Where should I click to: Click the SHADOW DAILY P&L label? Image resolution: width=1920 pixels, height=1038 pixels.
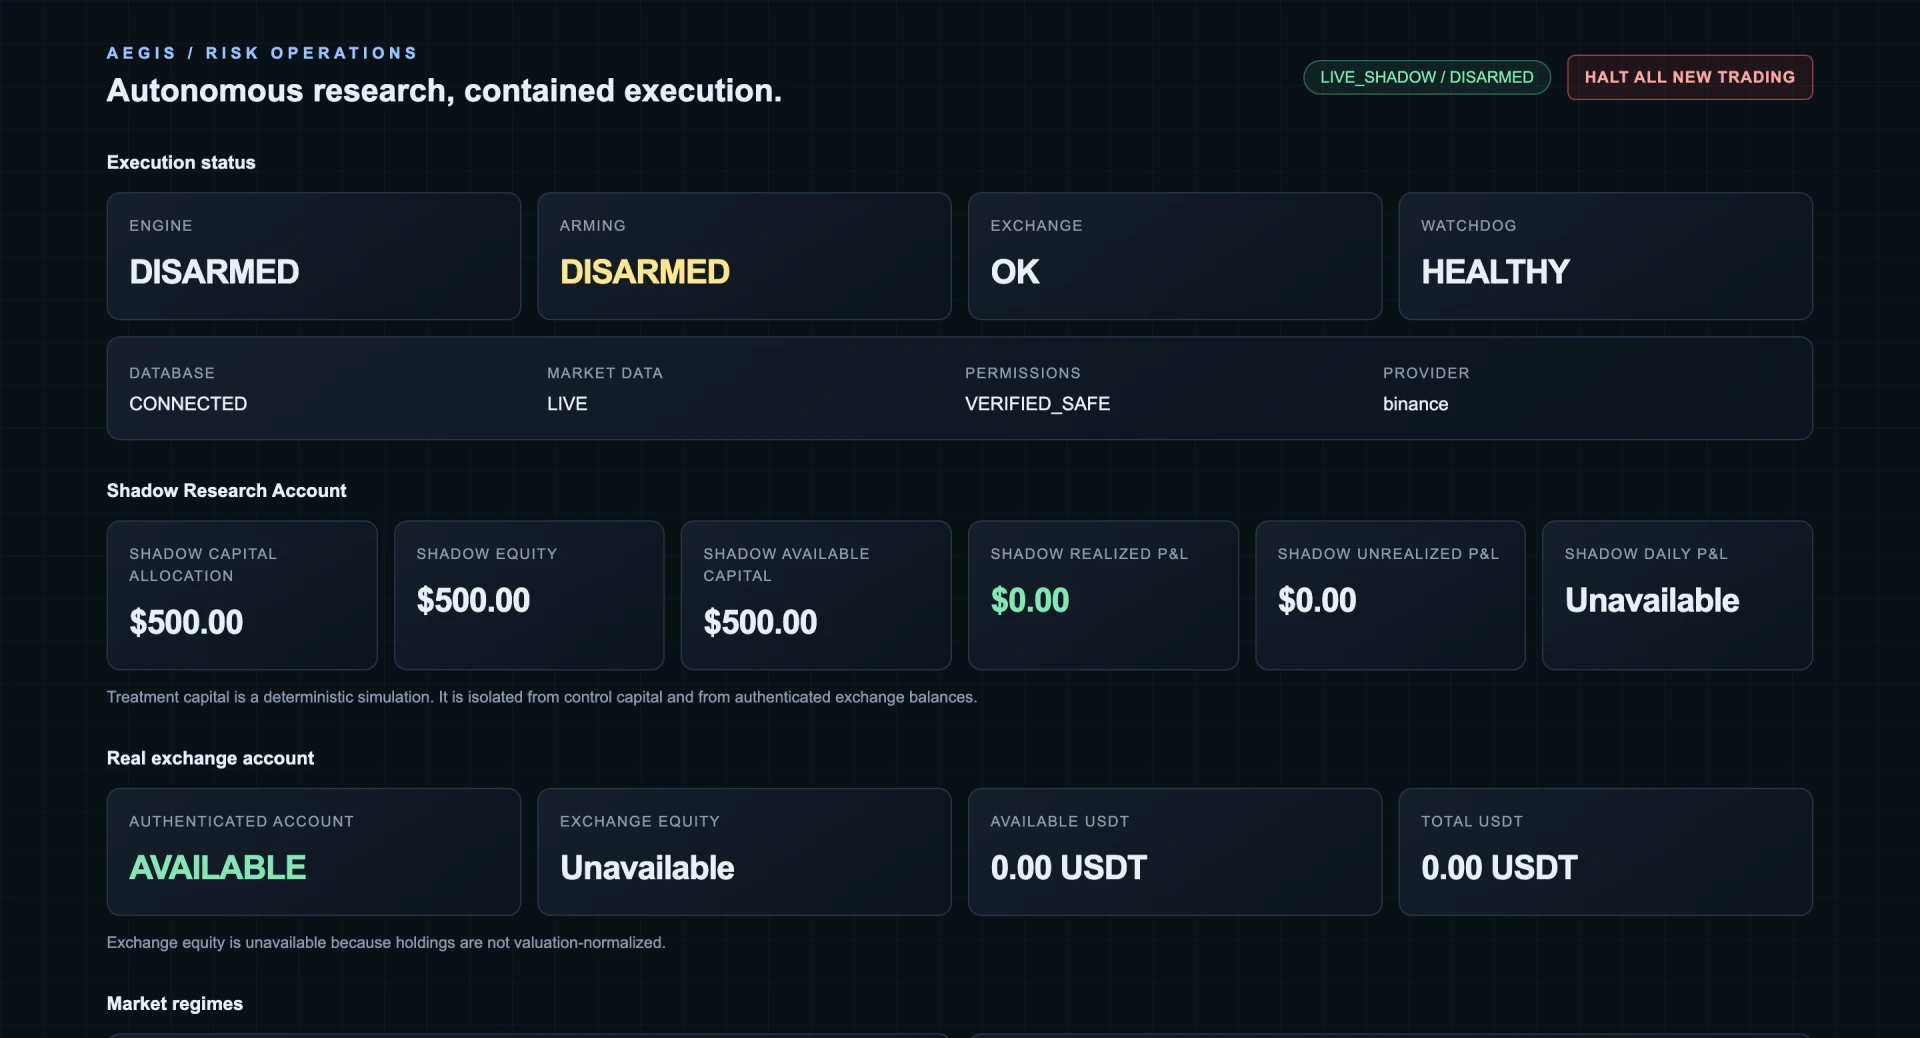point(1646,554)
